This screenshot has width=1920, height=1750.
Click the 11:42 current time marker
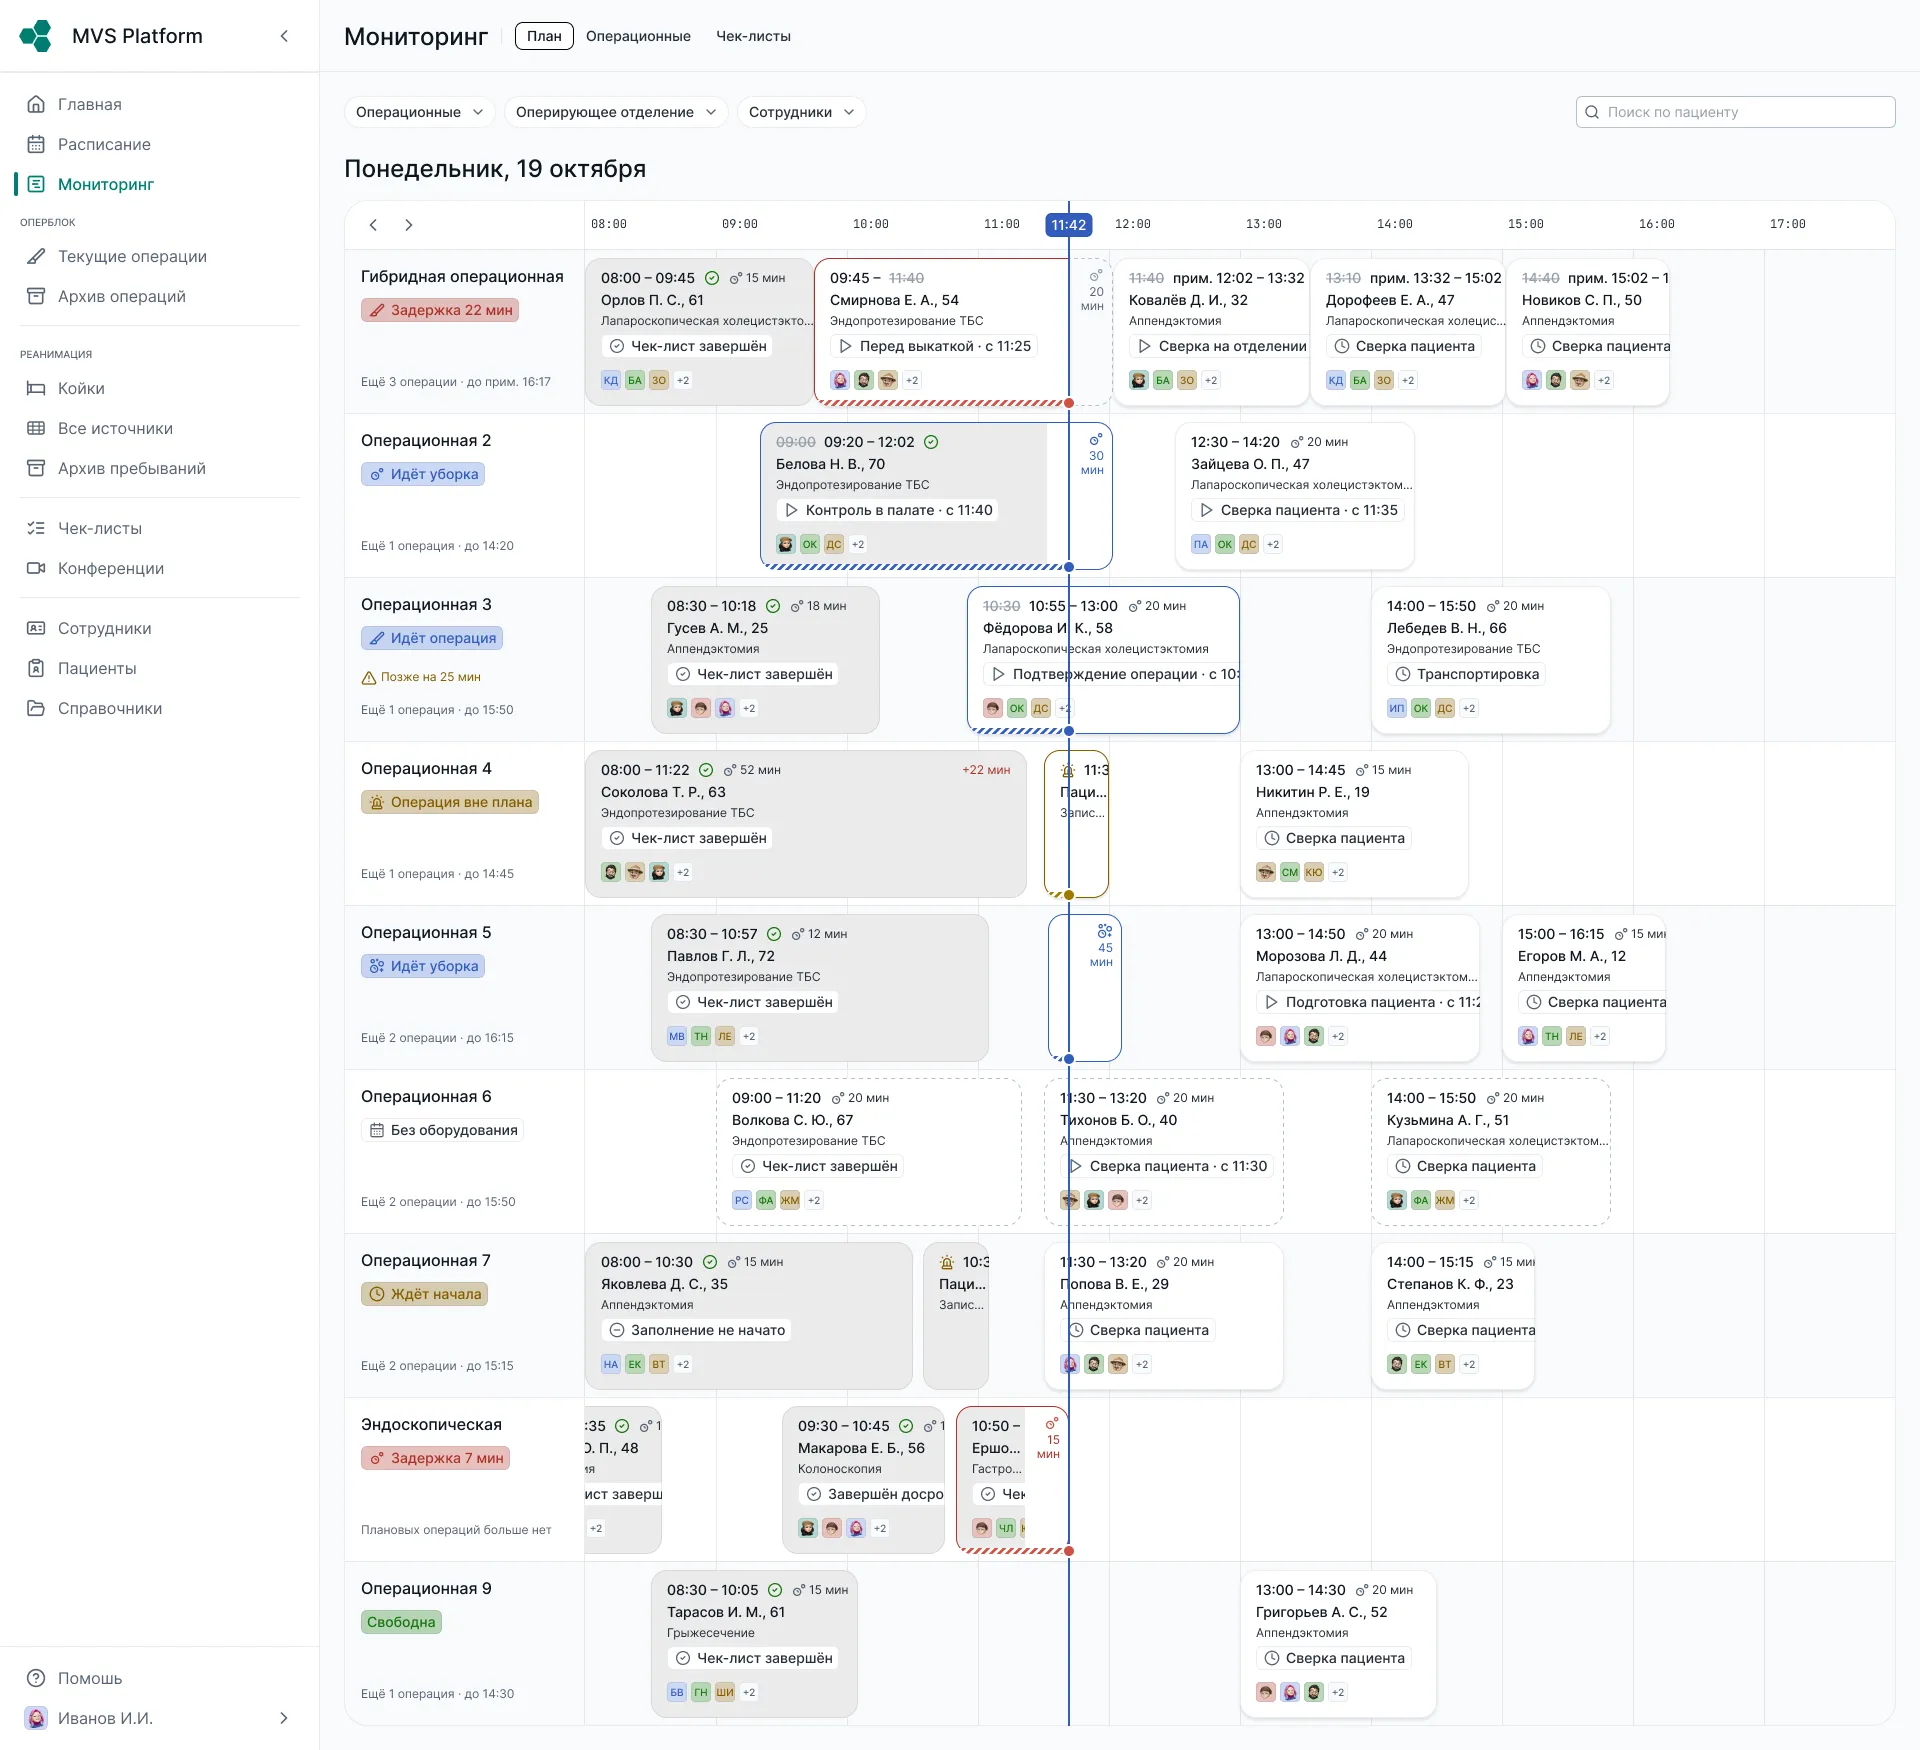point(1068,225)
